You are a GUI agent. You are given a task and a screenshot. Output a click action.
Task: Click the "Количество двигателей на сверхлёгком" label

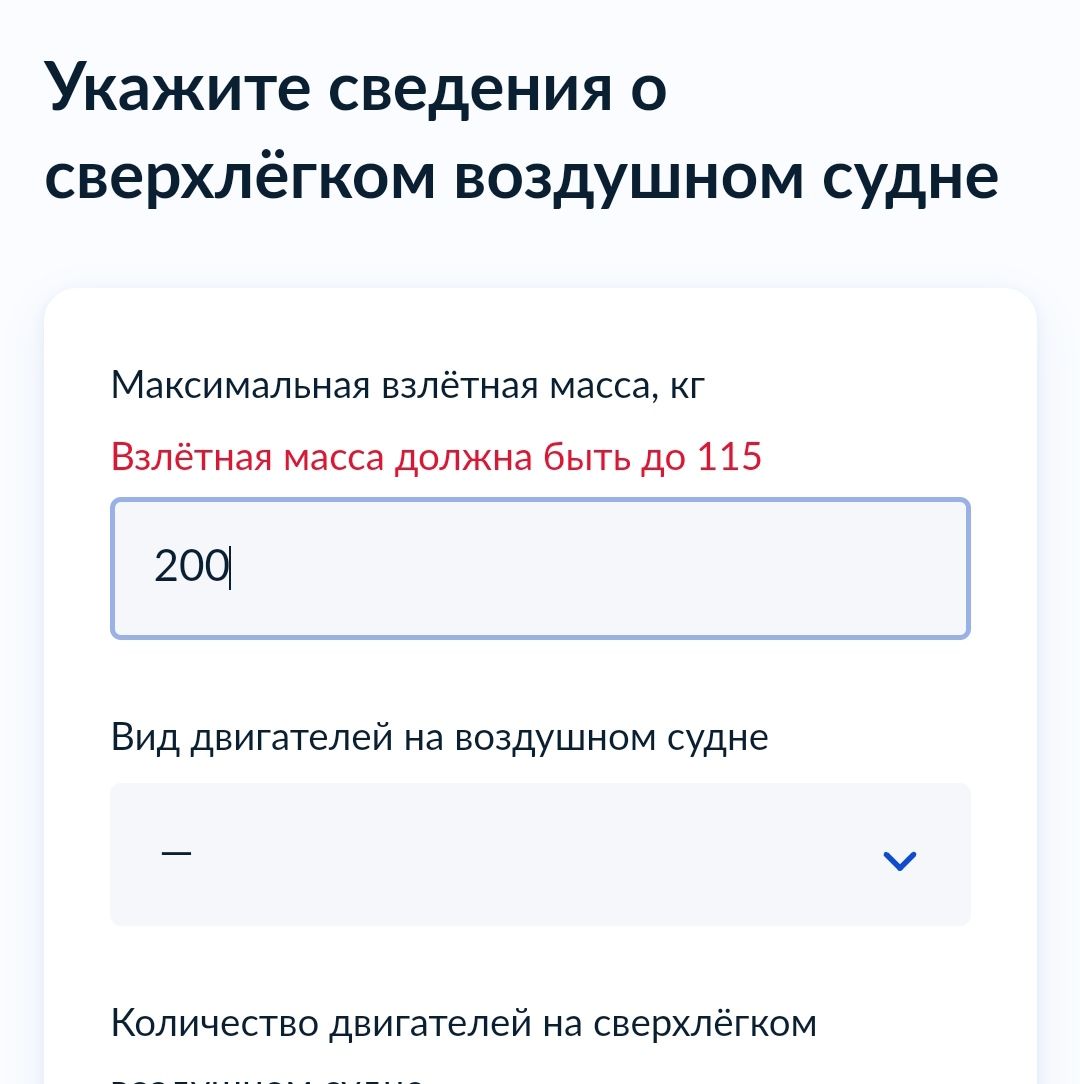(464, 1023)
